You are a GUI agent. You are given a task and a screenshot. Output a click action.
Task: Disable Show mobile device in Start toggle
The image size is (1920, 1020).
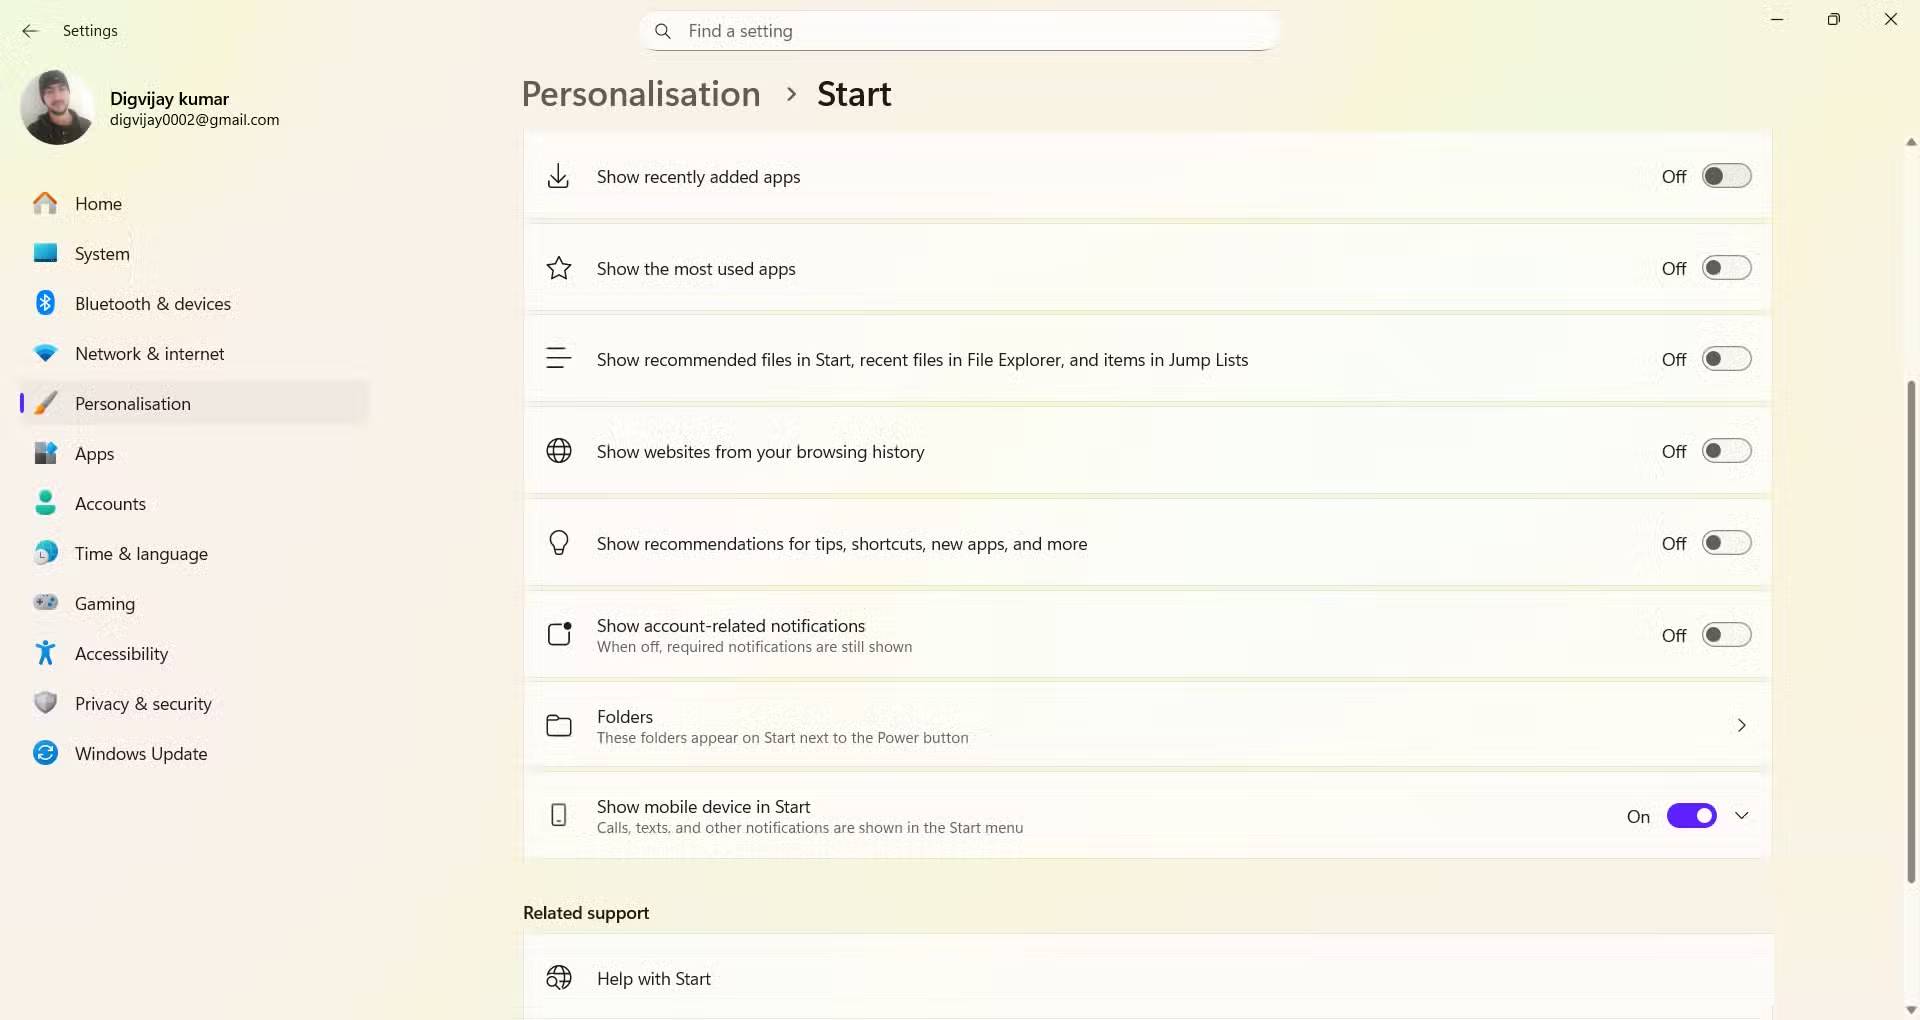pos(1691,816)
